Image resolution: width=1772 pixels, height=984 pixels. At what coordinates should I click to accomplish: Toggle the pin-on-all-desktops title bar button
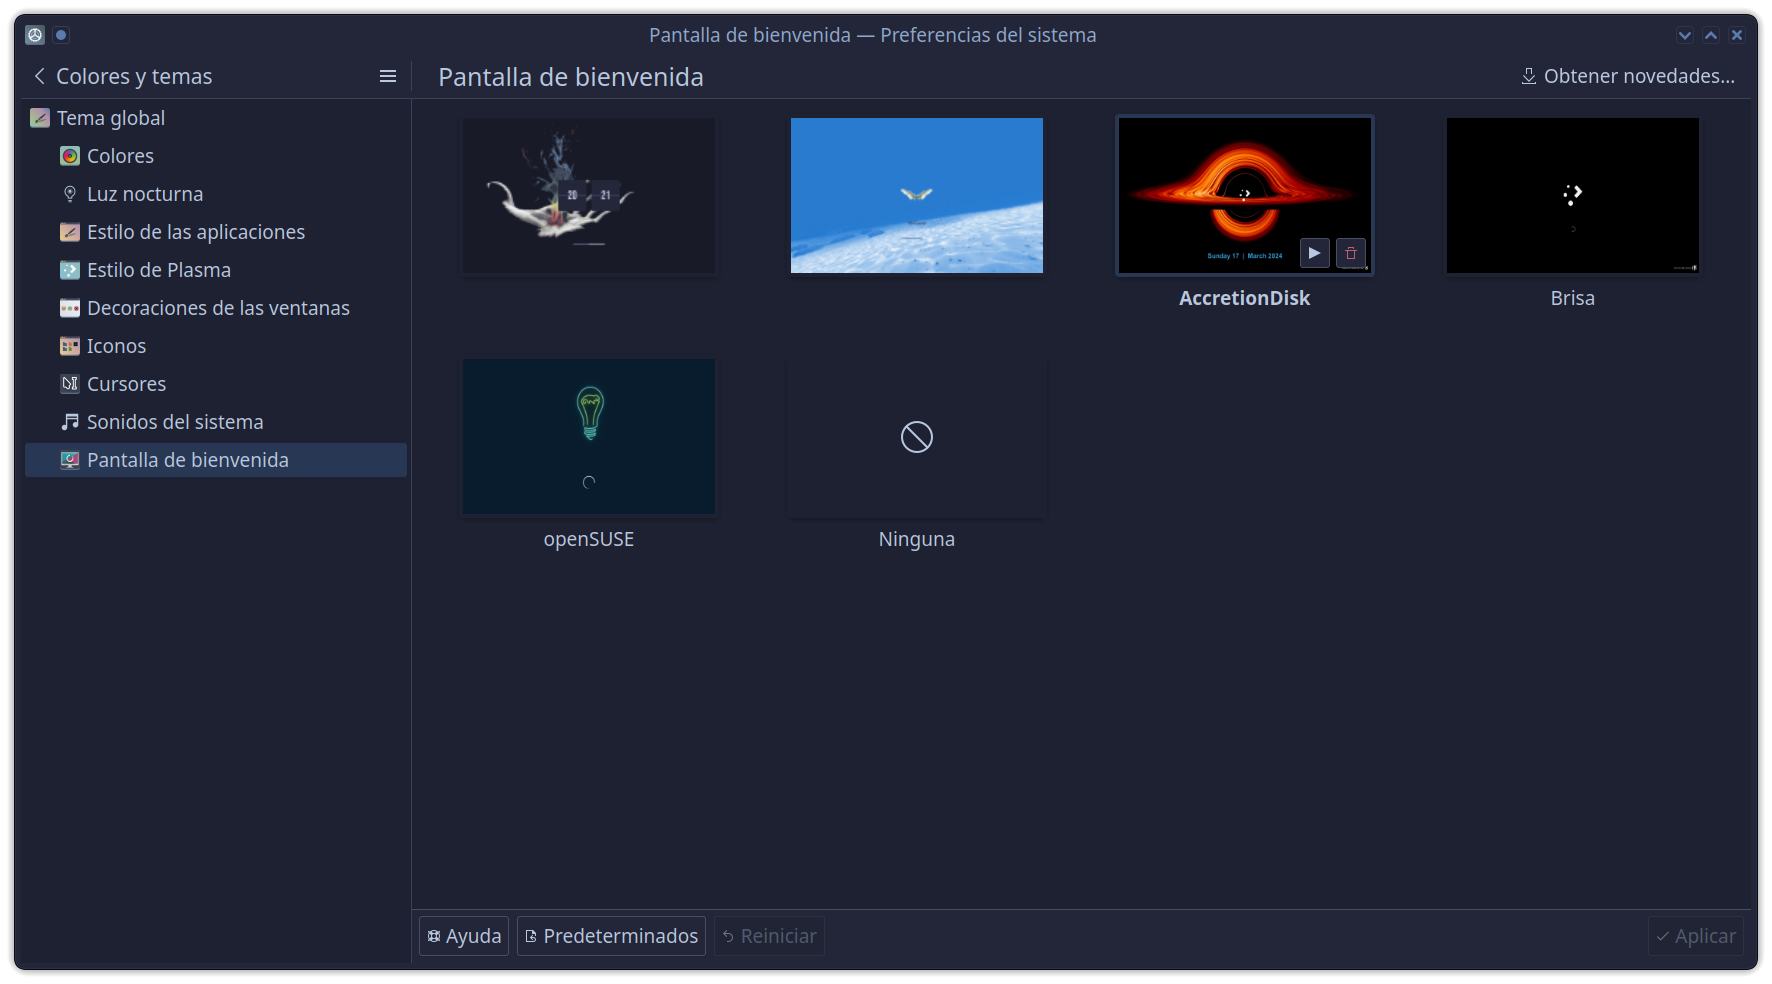pyautogui.click(x=61, y=35)
